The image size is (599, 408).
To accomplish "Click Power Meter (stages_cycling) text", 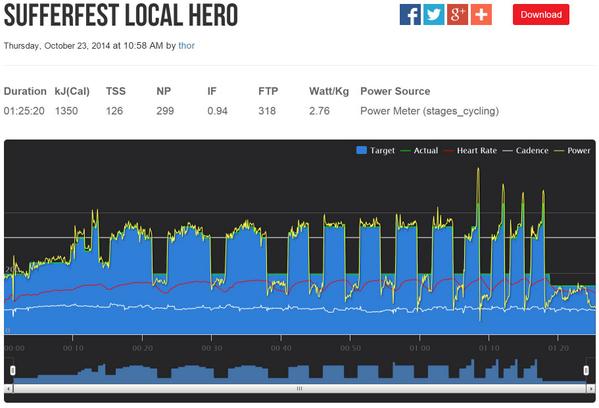I will pos(429,111).
